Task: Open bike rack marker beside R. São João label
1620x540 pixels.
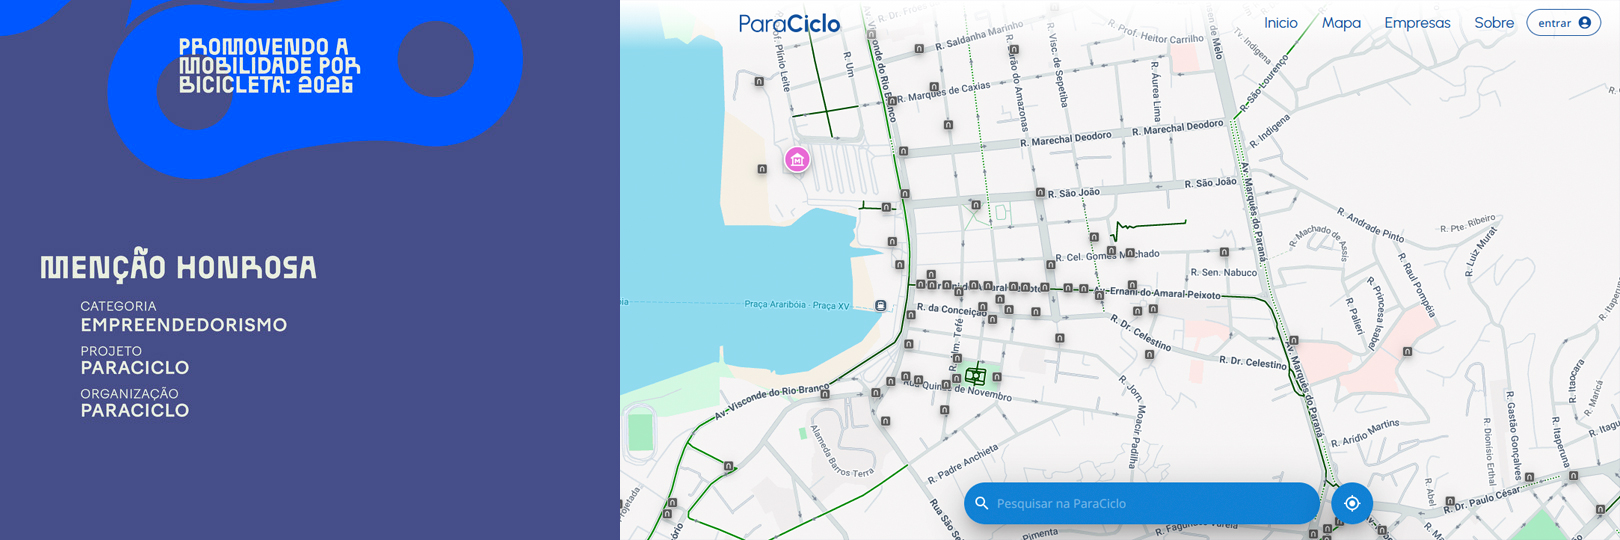Action: point(1039,193)
